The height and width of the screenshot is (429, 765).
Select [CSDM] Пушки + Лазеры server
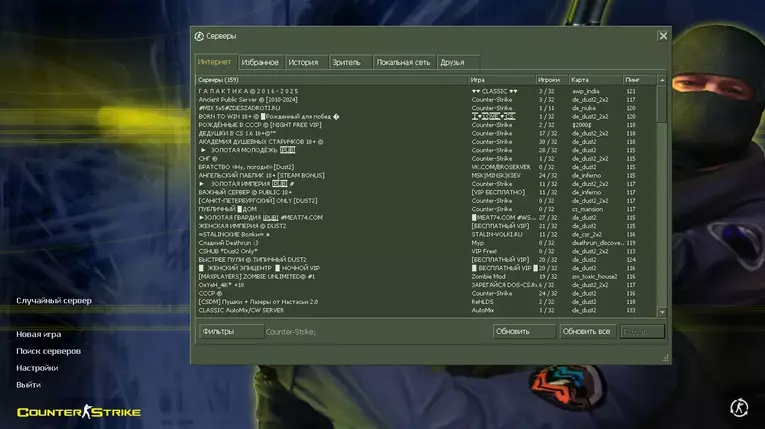(x=426, y=302)
